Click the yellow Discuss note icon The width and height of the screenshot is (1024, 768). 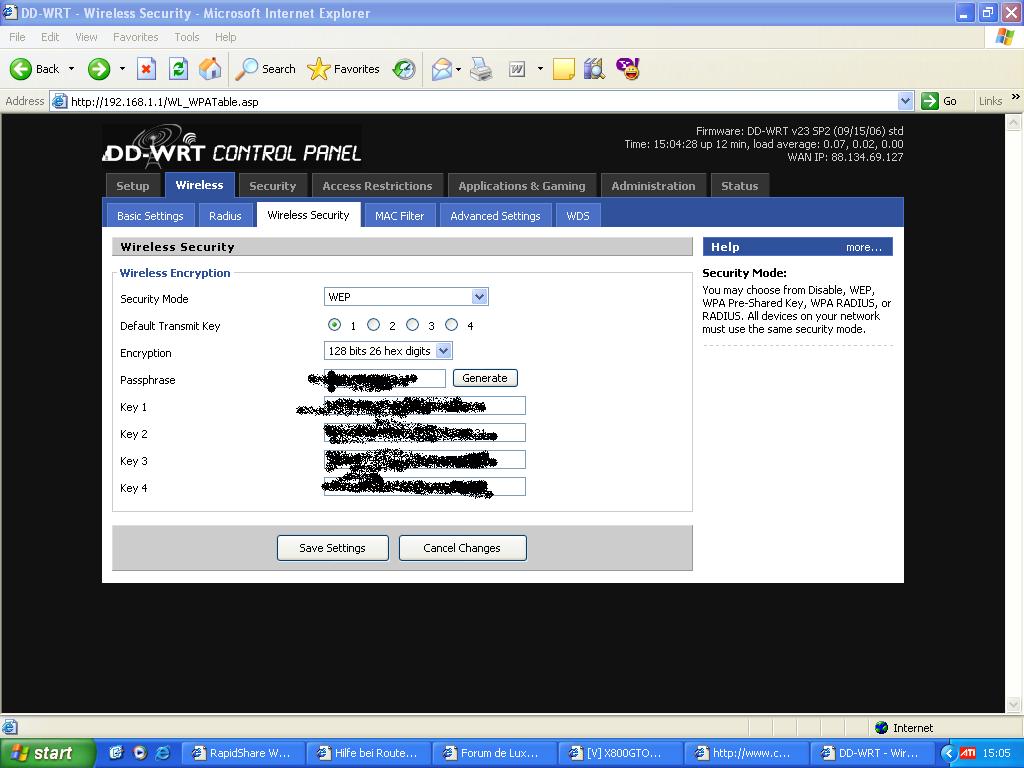(564, 69)
